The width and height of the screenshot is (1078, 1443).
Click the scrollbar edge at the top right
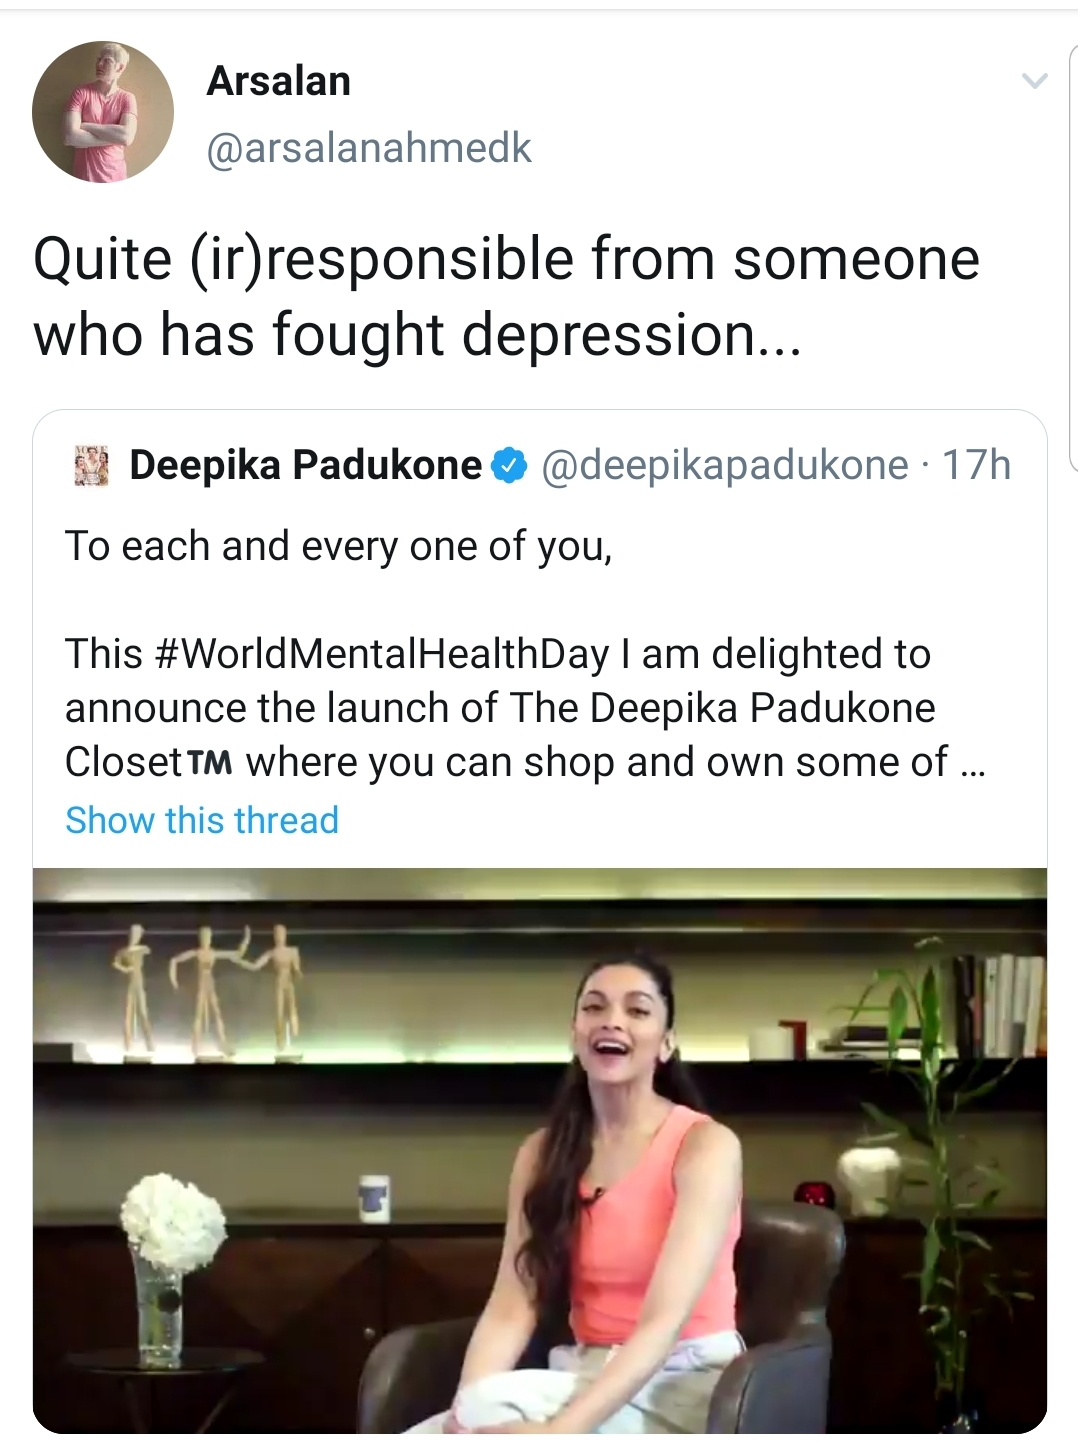1072,250
